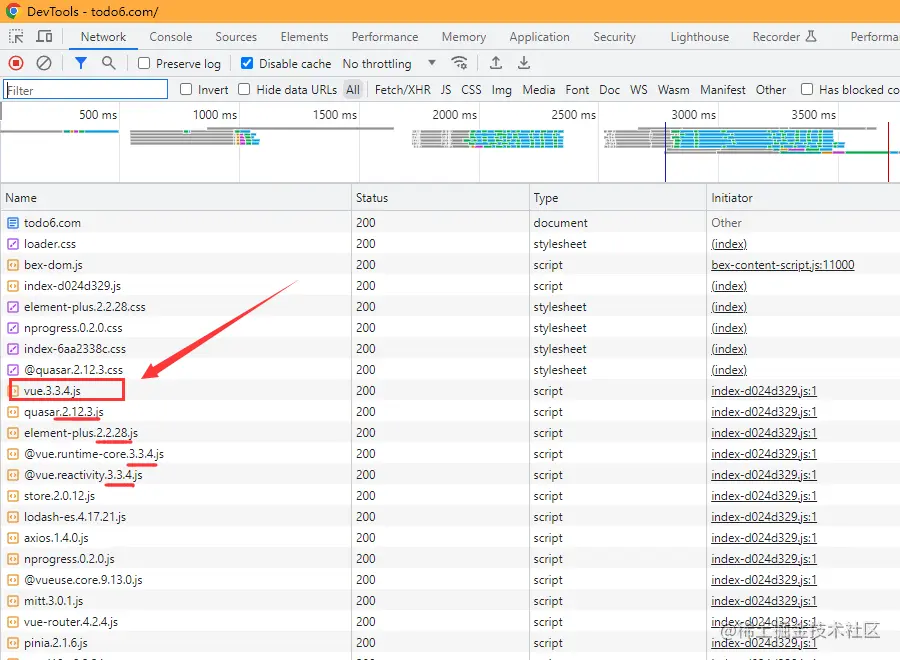The image size is (900, 660).
Task: Open the Elements tab
Action: [304, 37]
